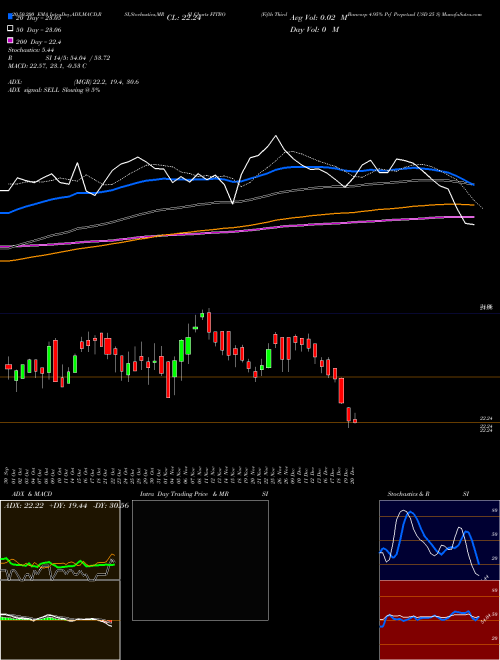Image resolution: width=500 pixels, height=660 pixels.
Task: Click the blue Stochastics chart panel
Action: click(x=439, y=540)
